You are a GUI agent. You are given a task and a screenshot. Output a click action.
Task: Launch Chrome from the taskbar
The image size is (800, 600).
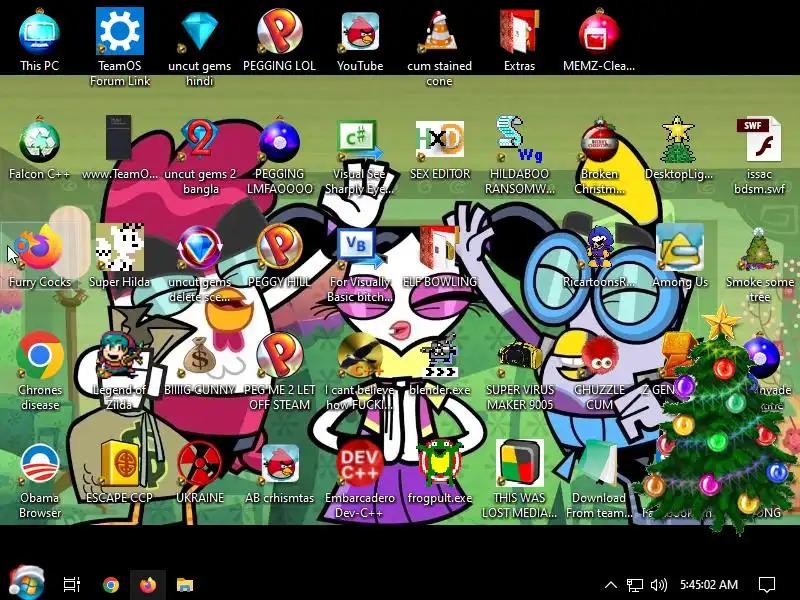coord(111,585)
